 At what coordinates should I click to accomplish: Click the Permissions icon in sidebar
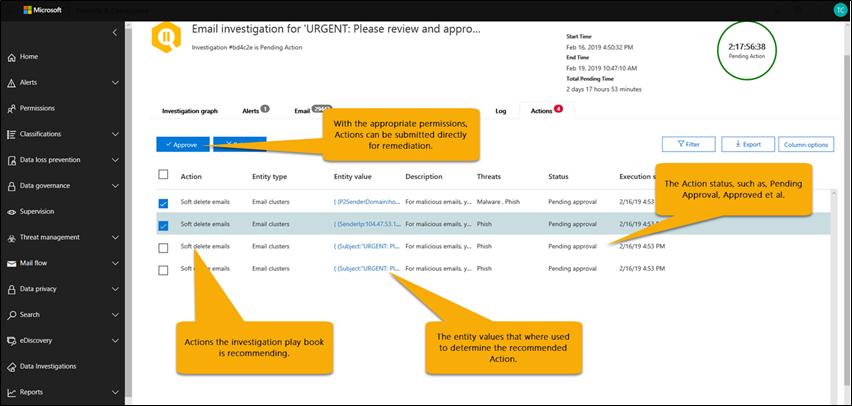point(11,108)
